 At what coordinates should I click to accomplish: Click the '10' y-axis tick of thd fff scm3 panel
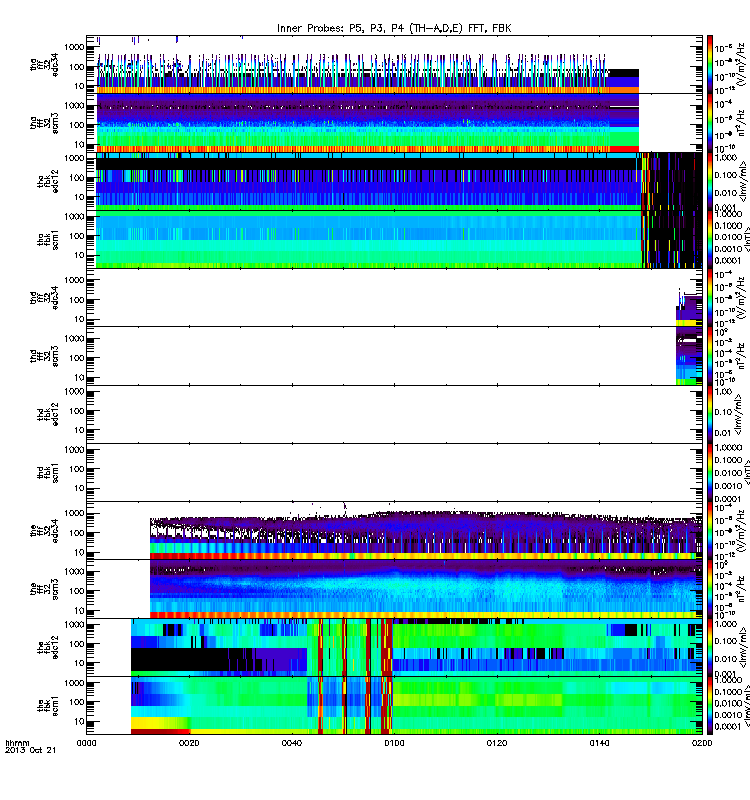pos(79,378)
